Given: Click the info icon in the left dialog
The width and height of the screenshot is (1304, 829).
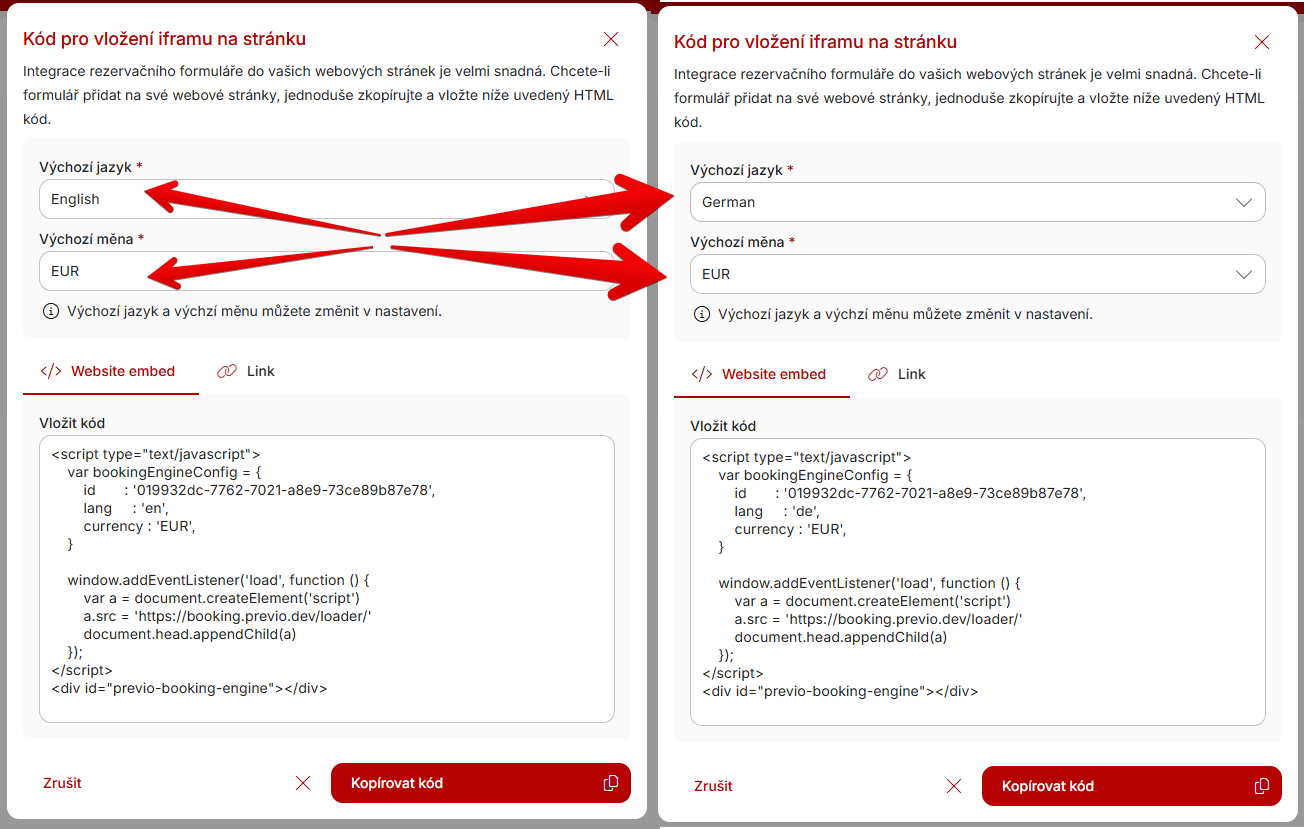Looking at the screenshot, I should click(51, 311).
